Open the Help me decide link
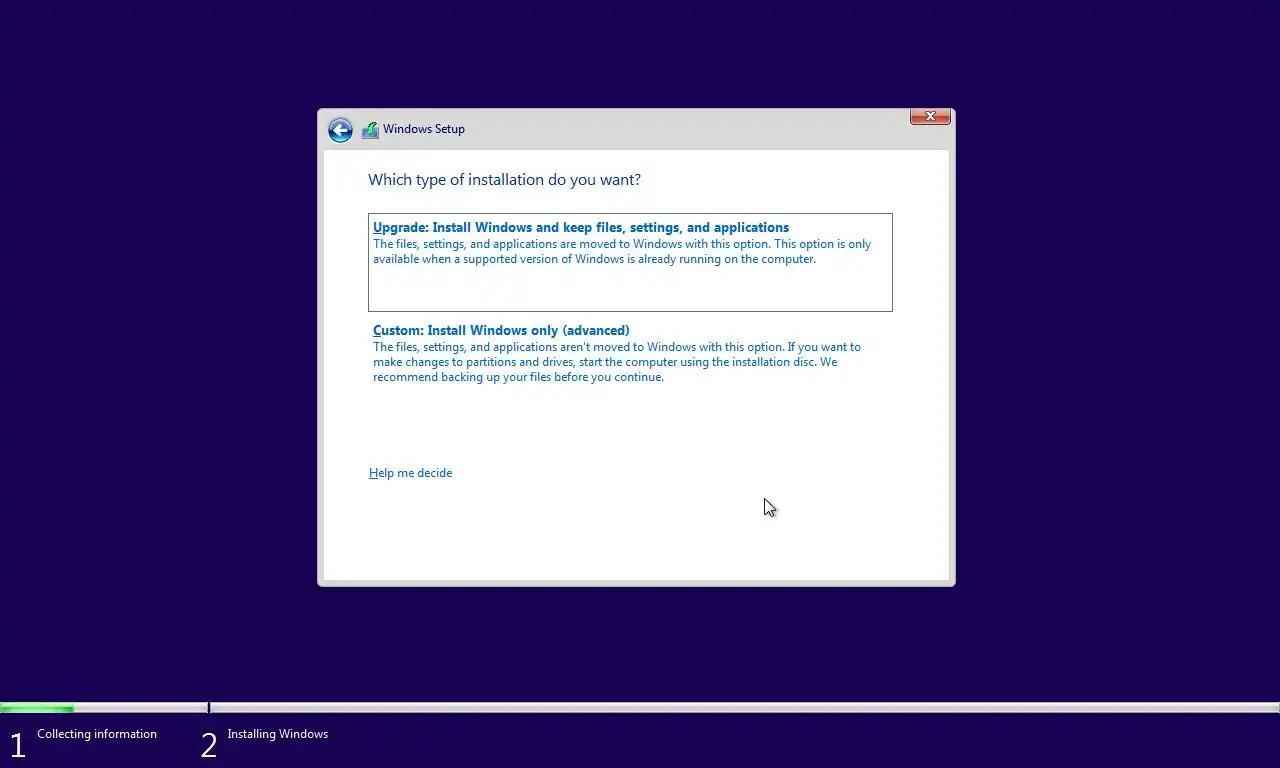Screen dimensions: 1280x768 (x=410, y=473)
